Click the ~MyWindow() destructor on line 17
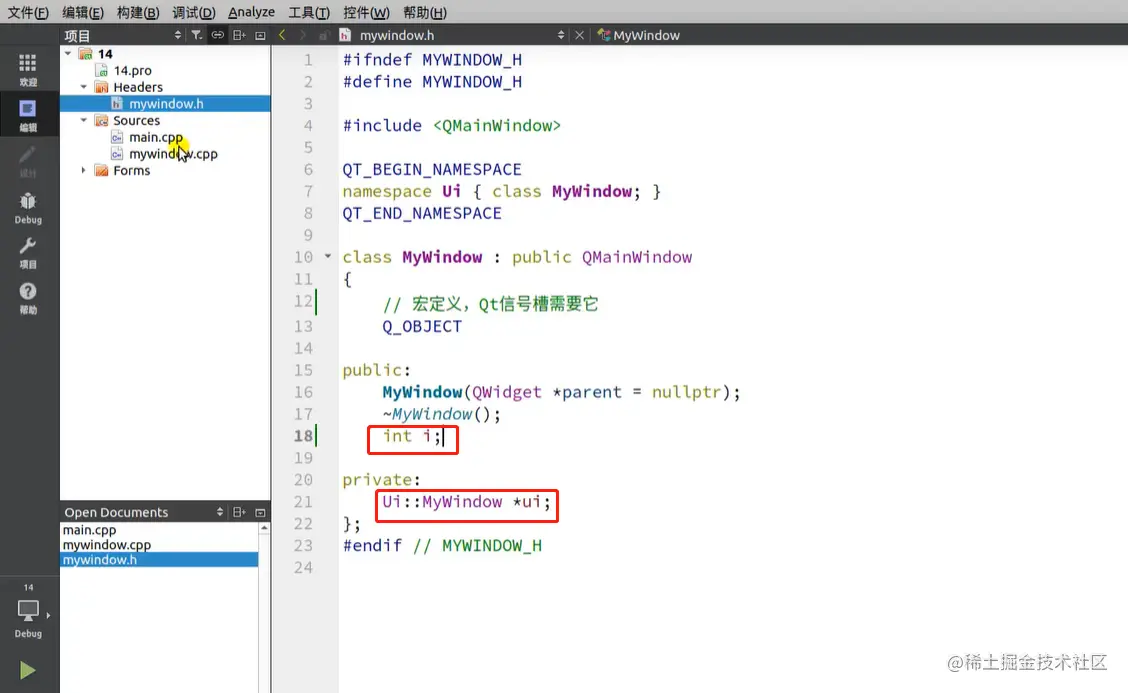Screen dimensions: 1128x693 point(441,414)
